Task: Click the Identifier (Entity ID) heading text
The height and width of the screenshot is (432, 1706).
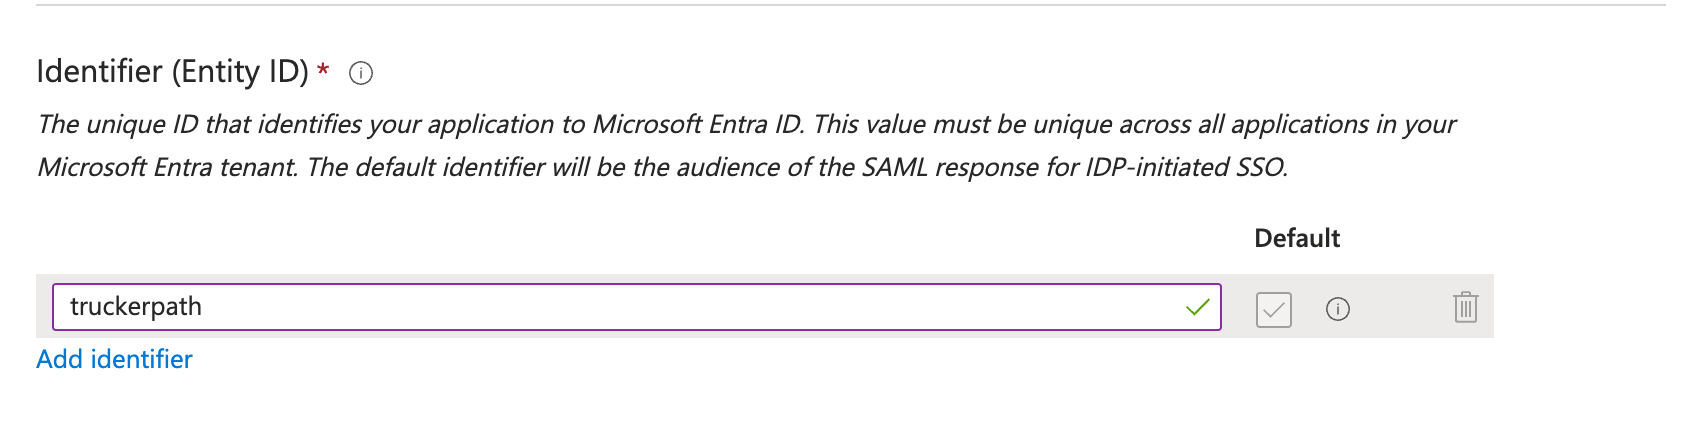Action: coord(172,72)
